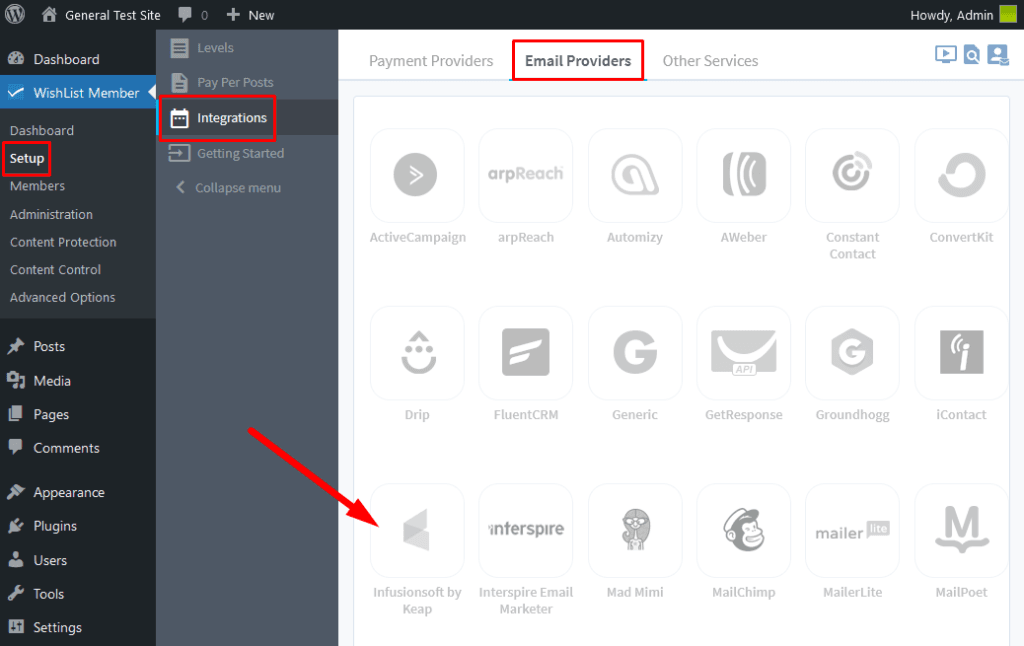This screenshot has height=646, width=1024.
Task: Select the arpReach provider icon
Action: (526, 175)
